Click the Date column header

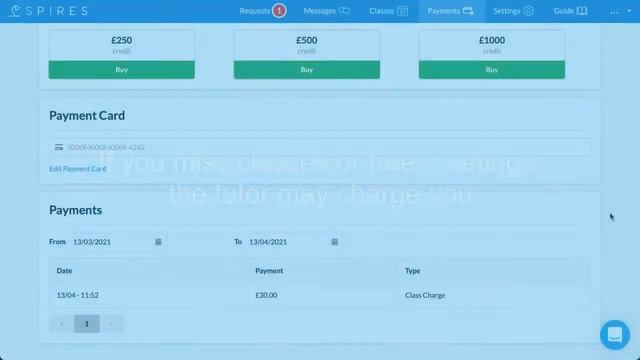64,271
